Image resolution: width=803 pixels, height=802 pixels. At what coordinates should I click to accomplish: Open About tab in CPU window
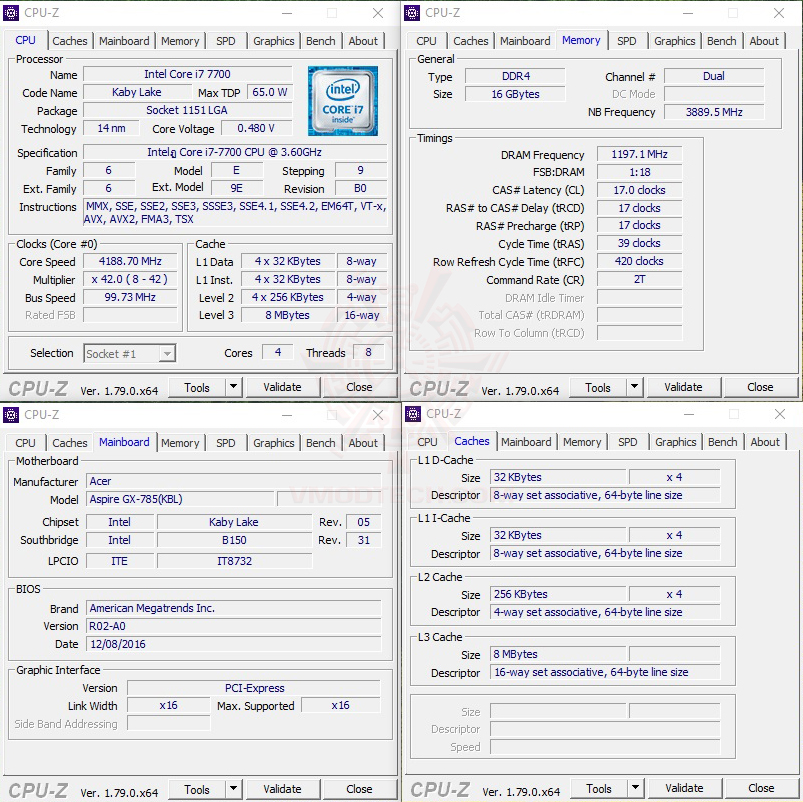pyautogui.click(x=363, y=41)
